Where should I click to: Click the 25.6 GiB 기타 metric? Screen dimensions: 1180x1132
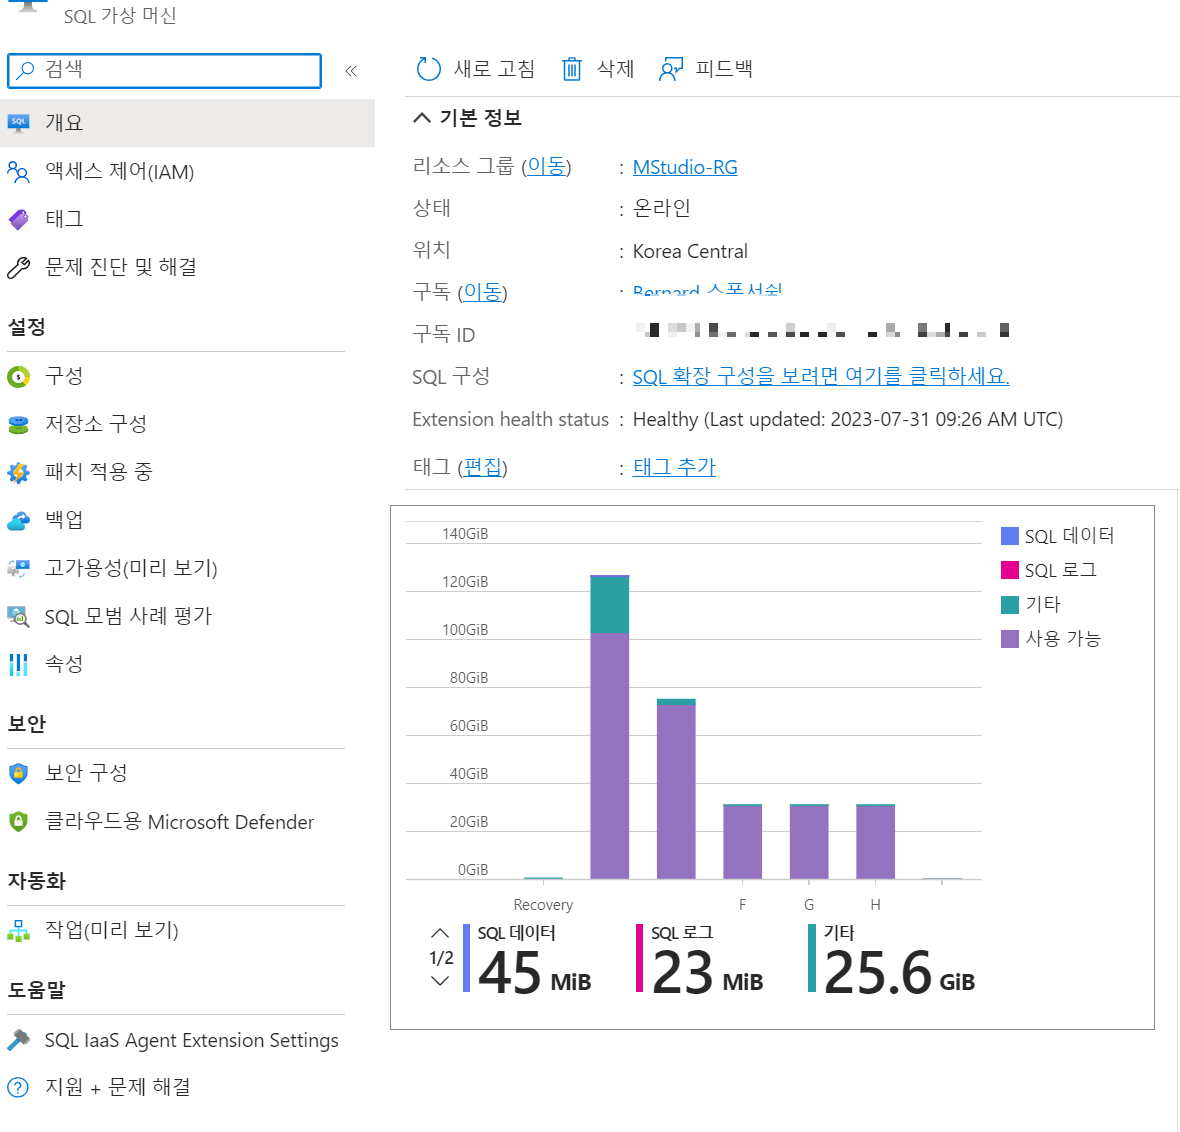pos(892,958)
